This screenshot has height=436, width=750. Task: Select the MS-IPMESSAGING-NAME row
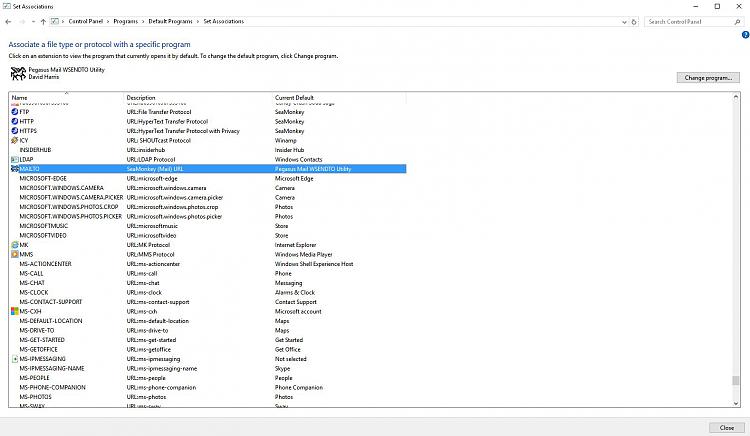coord(208,369)
